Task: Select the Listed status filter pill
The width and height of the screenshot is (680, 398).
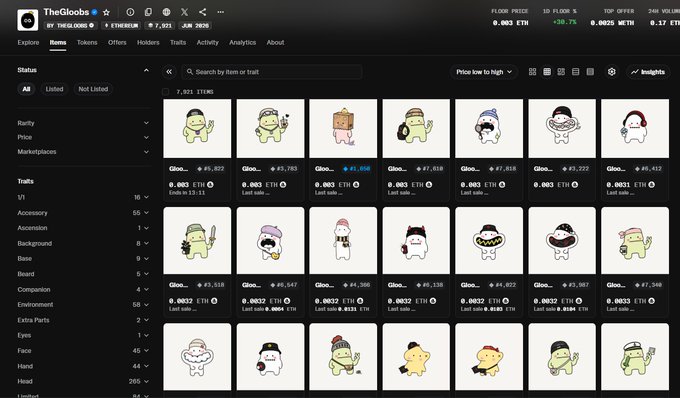Action: click(x=54, y=89)
